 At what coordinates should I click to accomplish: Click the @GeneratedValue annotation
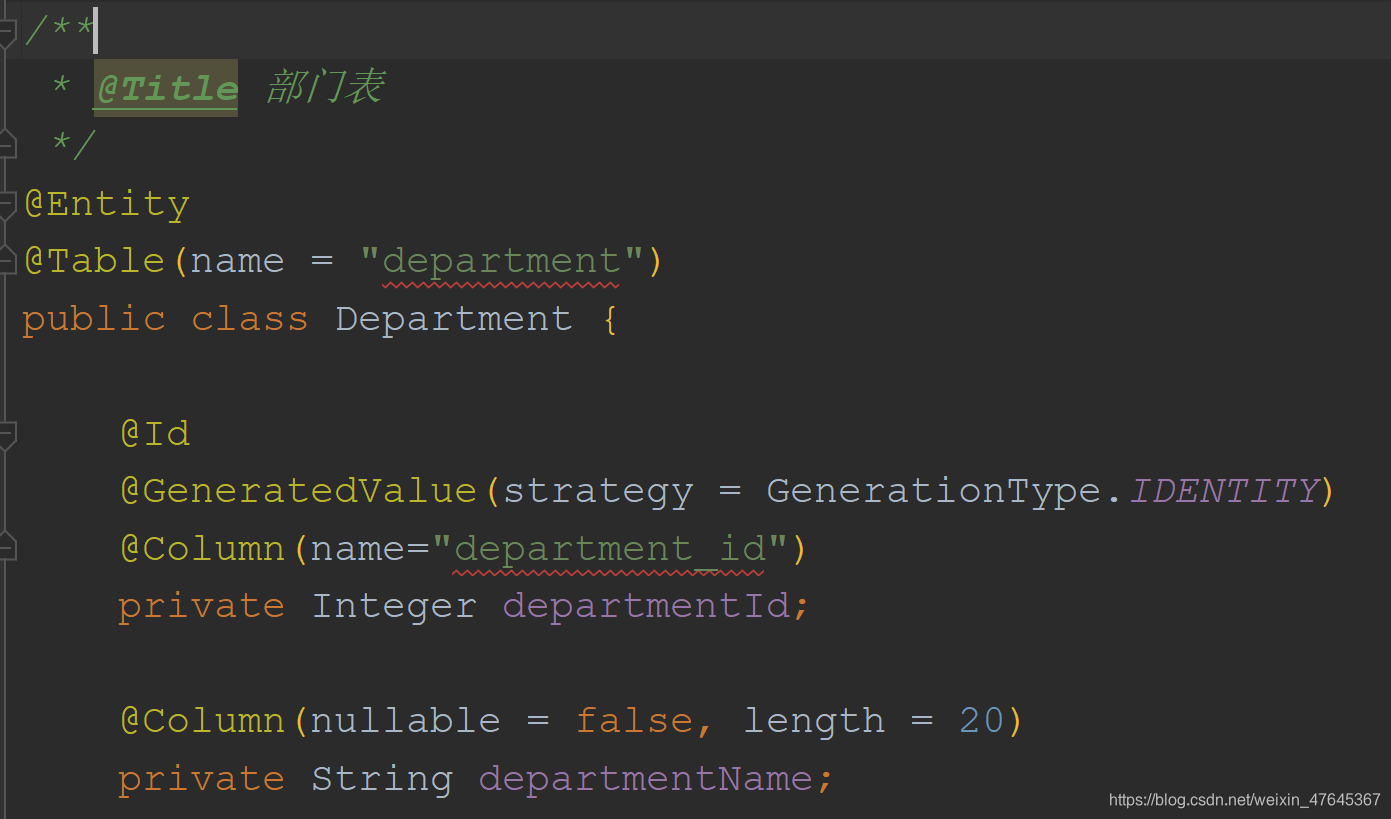click(x=298, y=491)
